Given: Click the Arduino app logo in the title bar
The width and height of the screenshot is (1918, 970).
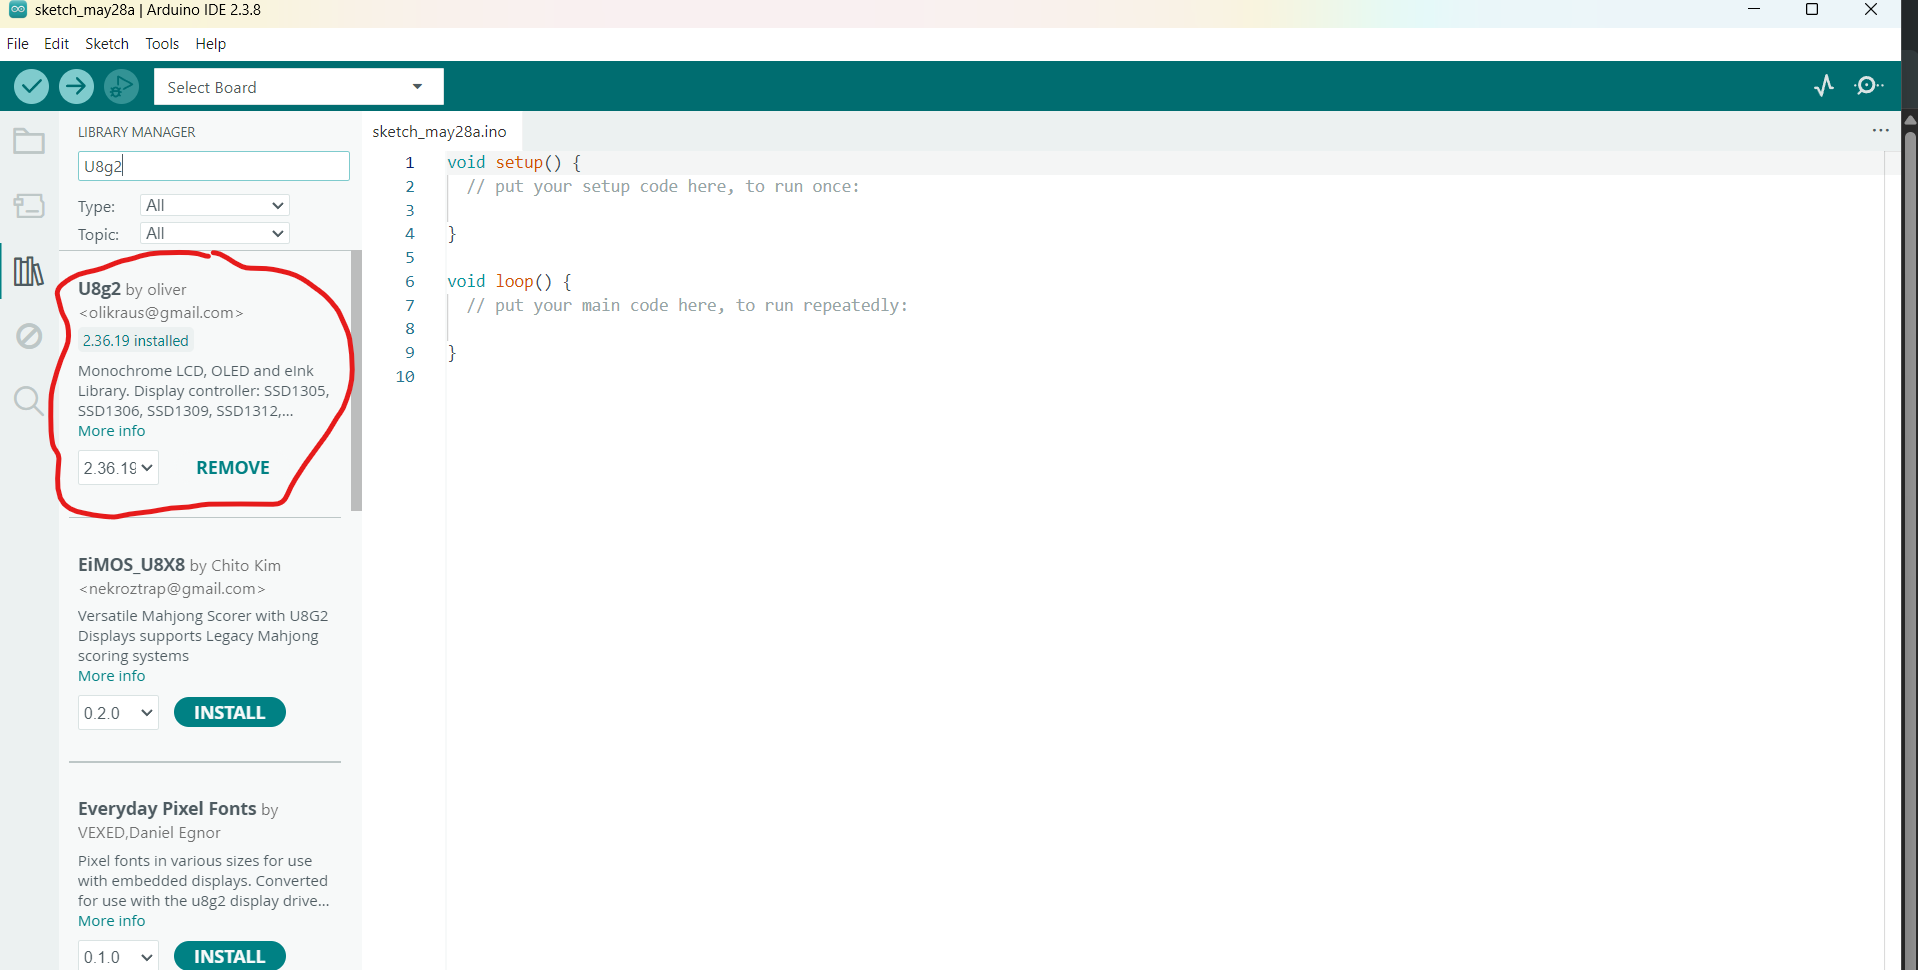Looking at the screenshot, I should click(17, 10).
